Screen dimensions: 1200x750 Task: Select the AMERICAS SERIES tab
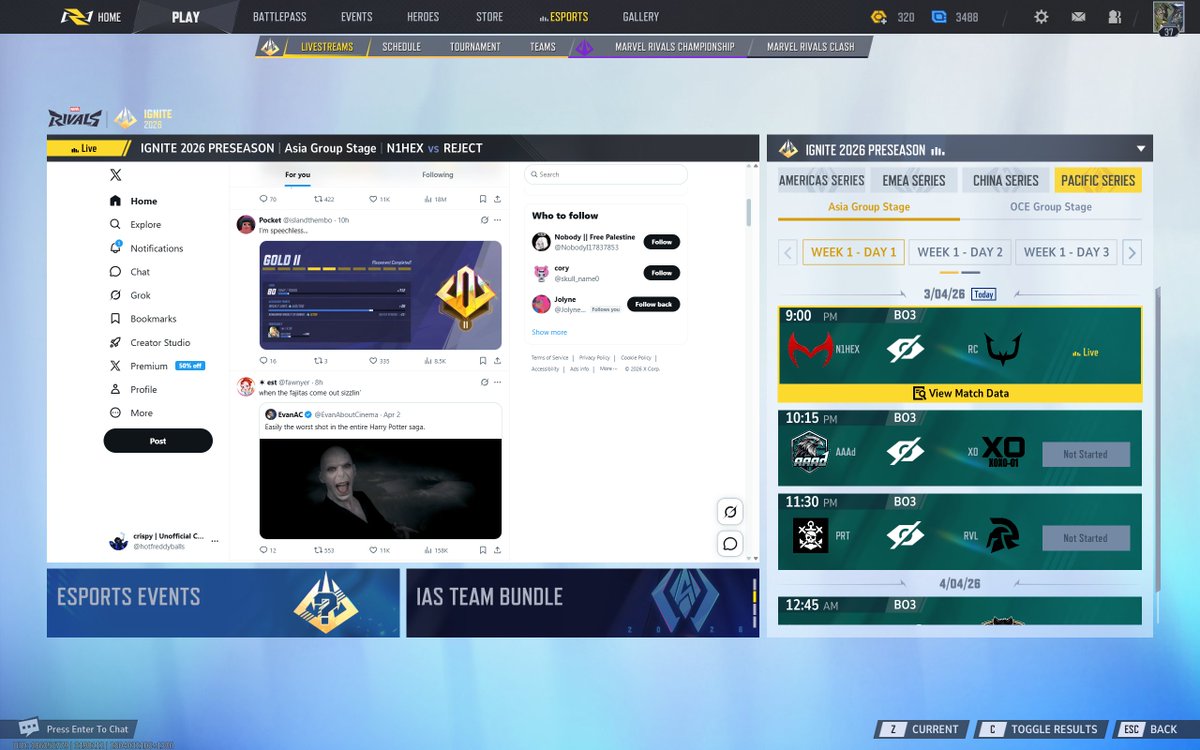(x=822, y=180)
